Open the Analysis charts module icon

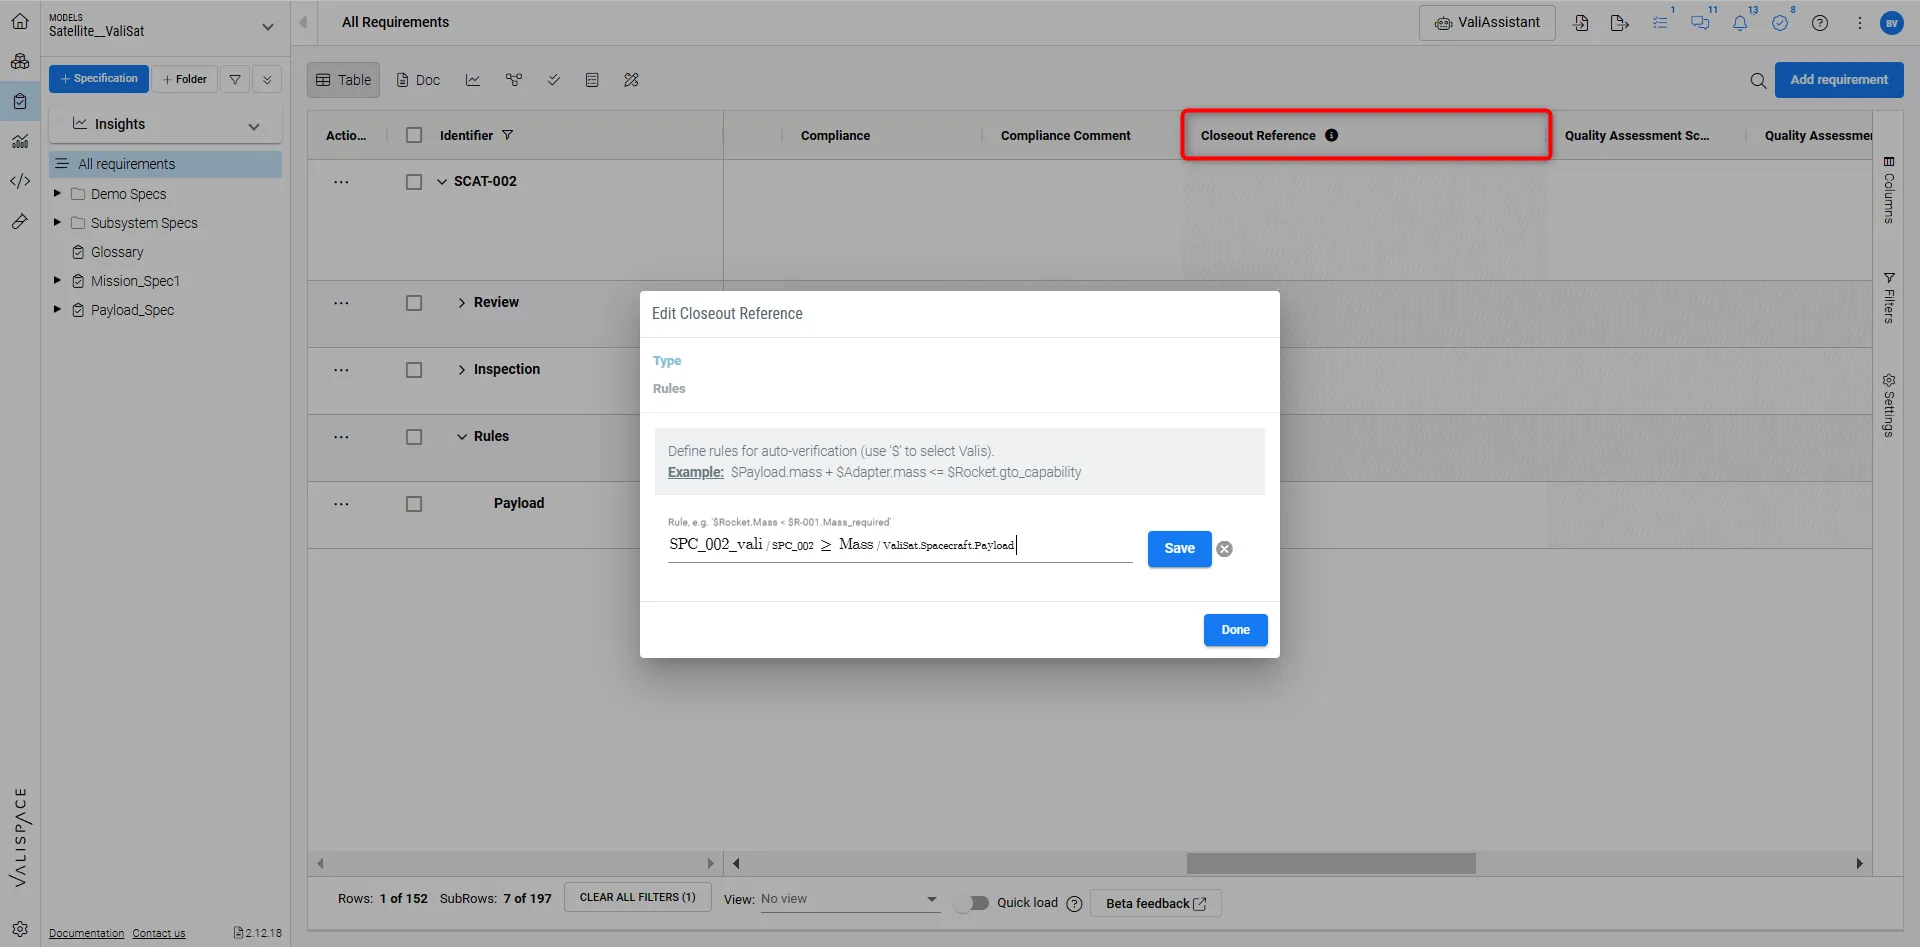coord(20,141)
